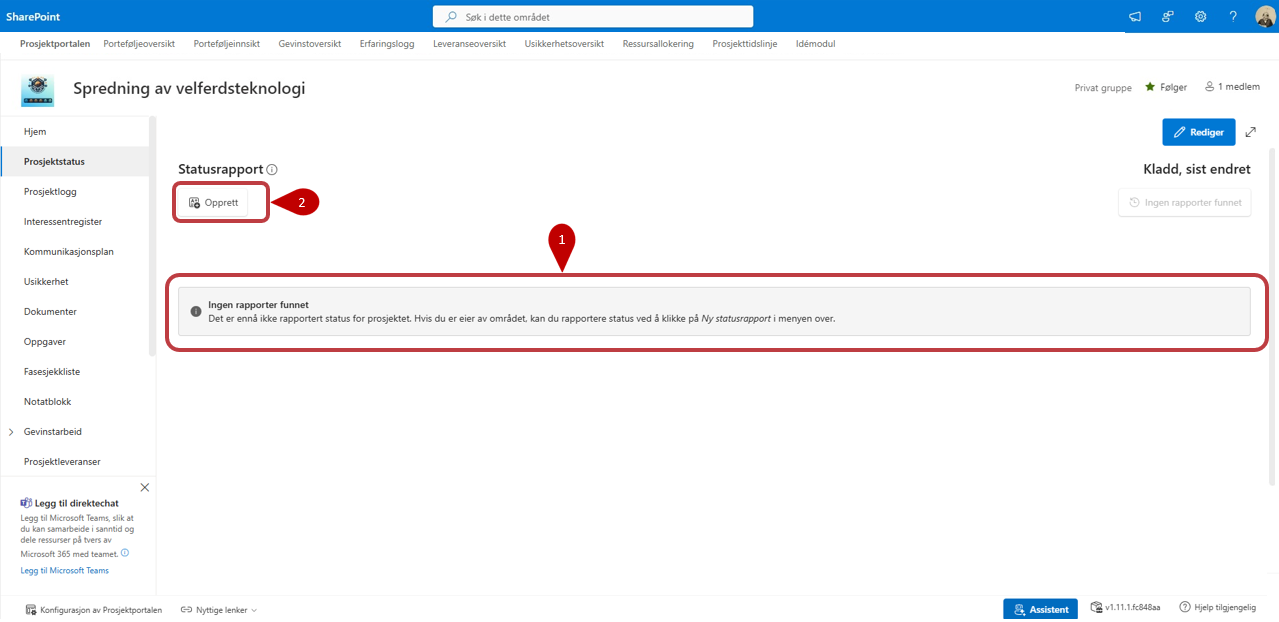Open the Nyttige lenker dropdown
Screen dimensions: 1279x622
pyautogui.click(x=219, y=609)
